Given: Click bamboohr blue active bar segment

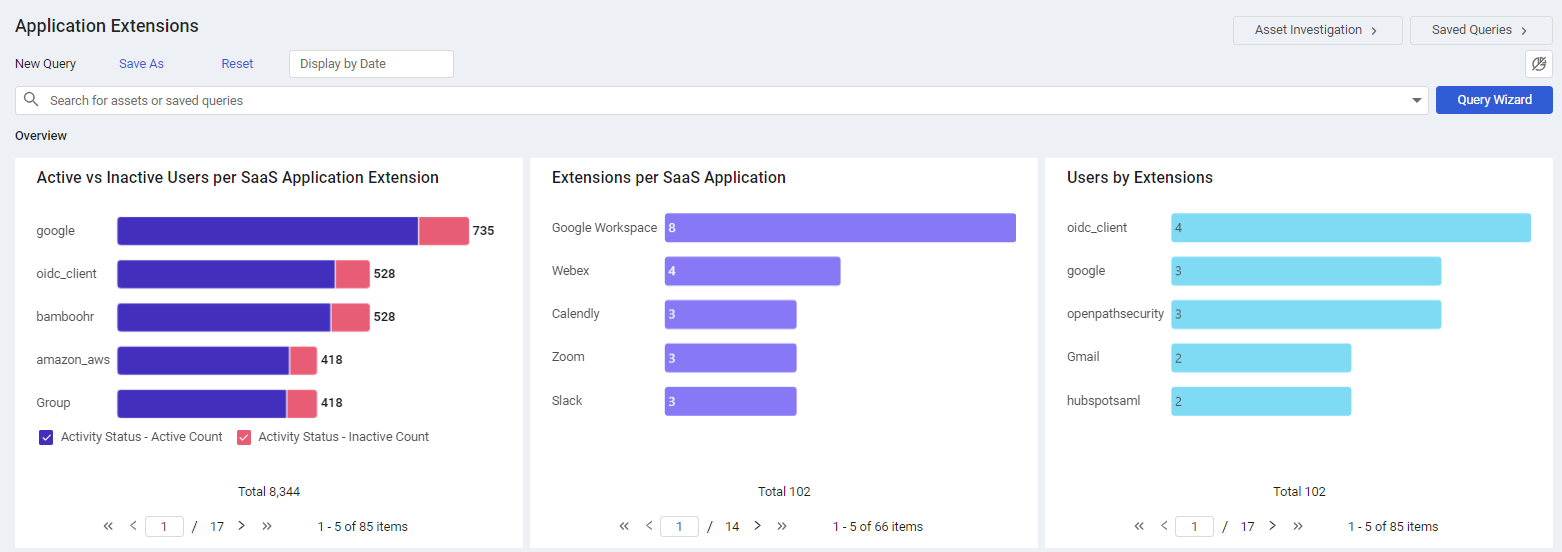Looking at the screenshot, I should click(x=224, y=317).
